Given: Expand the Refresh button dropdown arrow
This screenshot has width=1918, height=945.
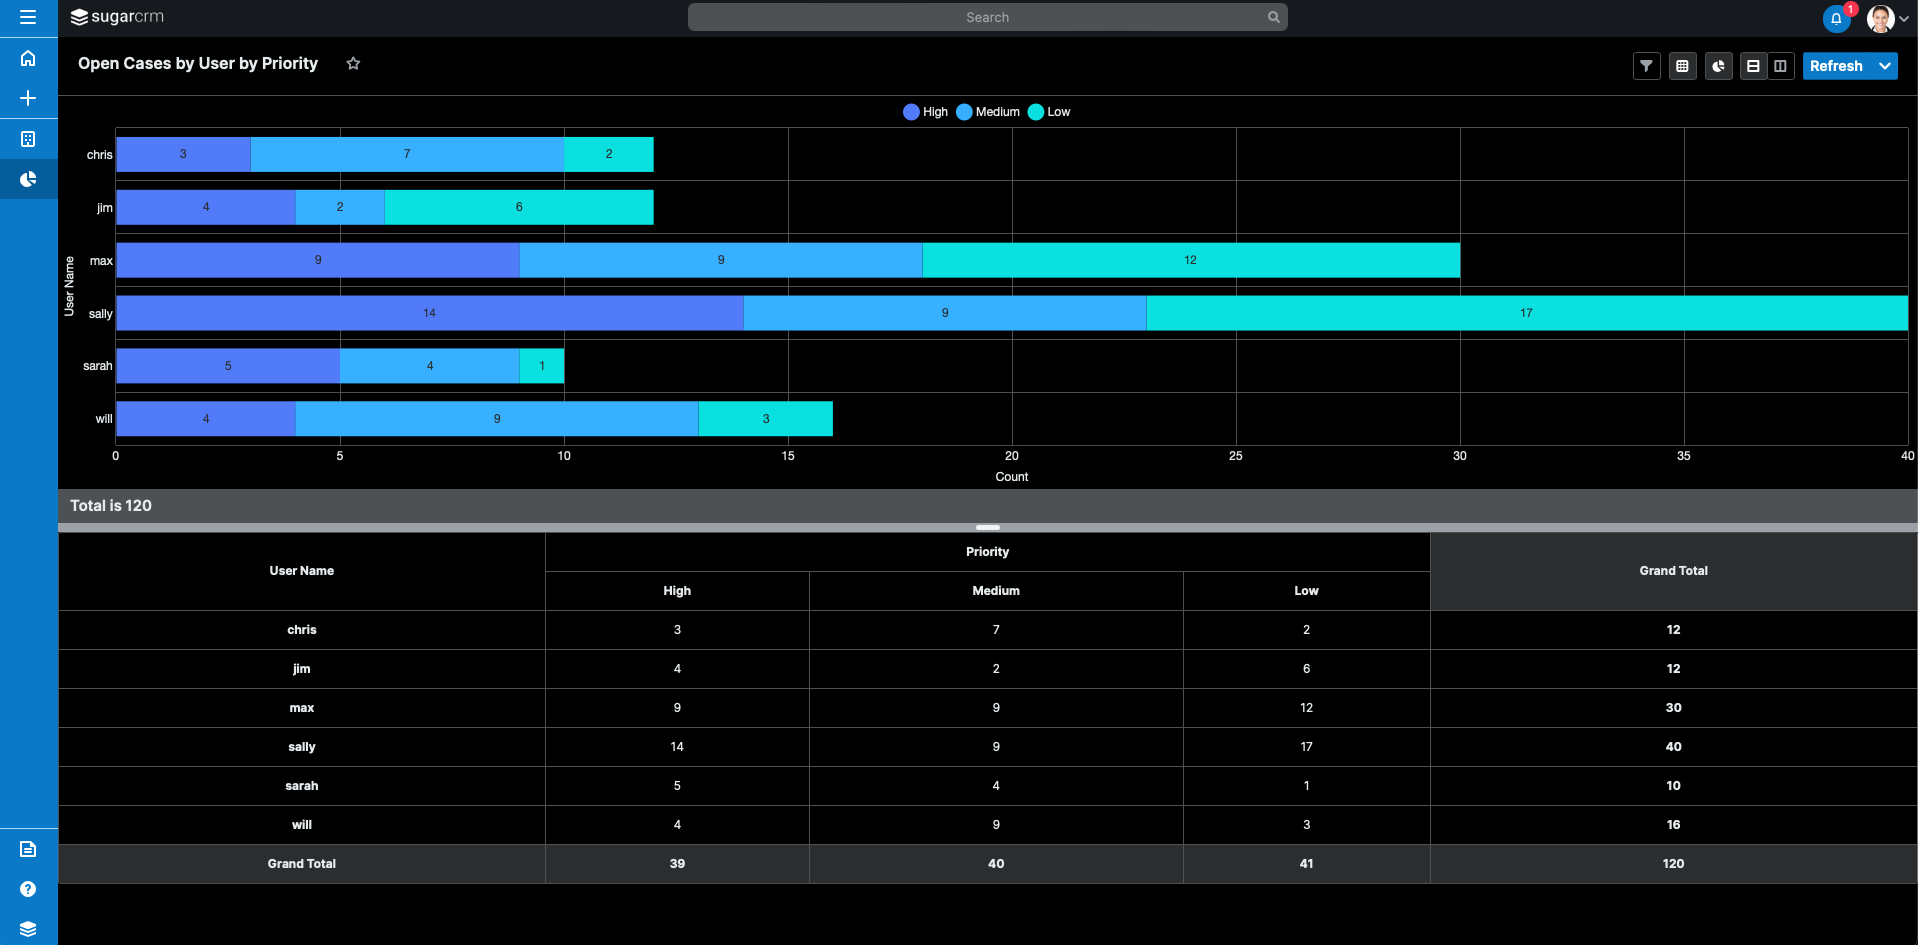Looking at the screenshot, I should (1885, 66).
